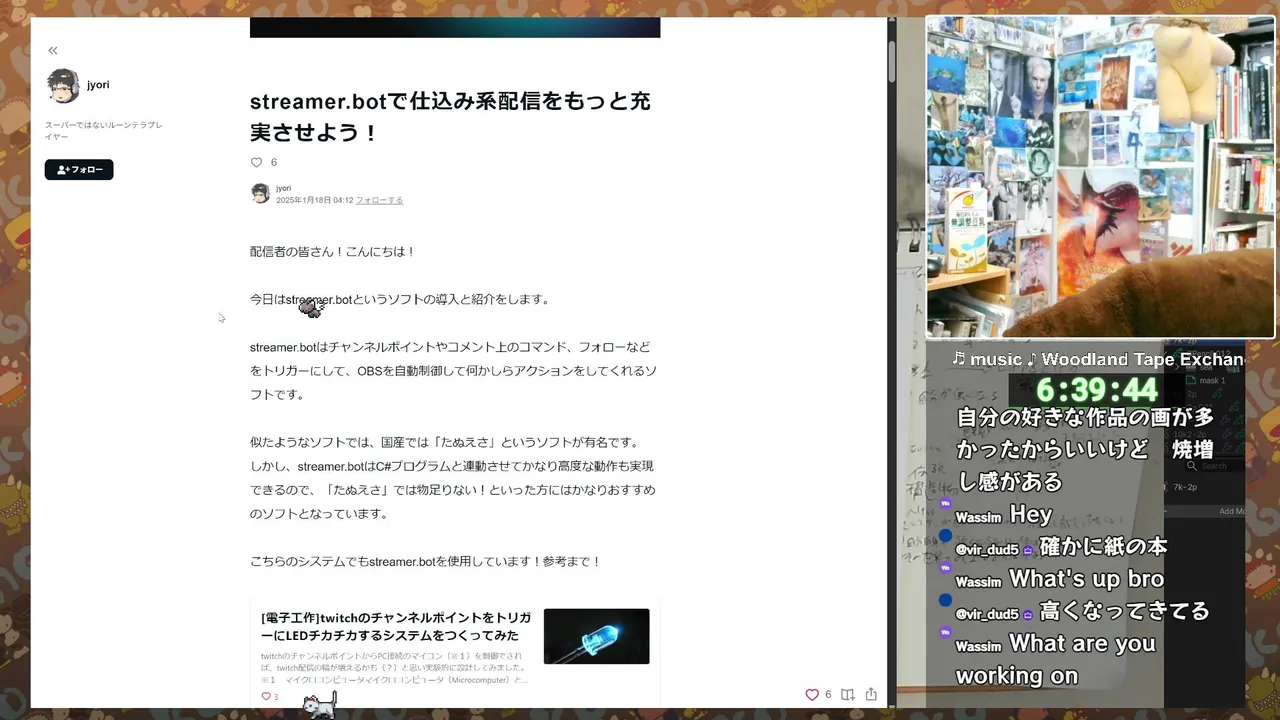
Task: Open small author avatar beside article date
Action: pyautogui.click(x=260, y=194)
